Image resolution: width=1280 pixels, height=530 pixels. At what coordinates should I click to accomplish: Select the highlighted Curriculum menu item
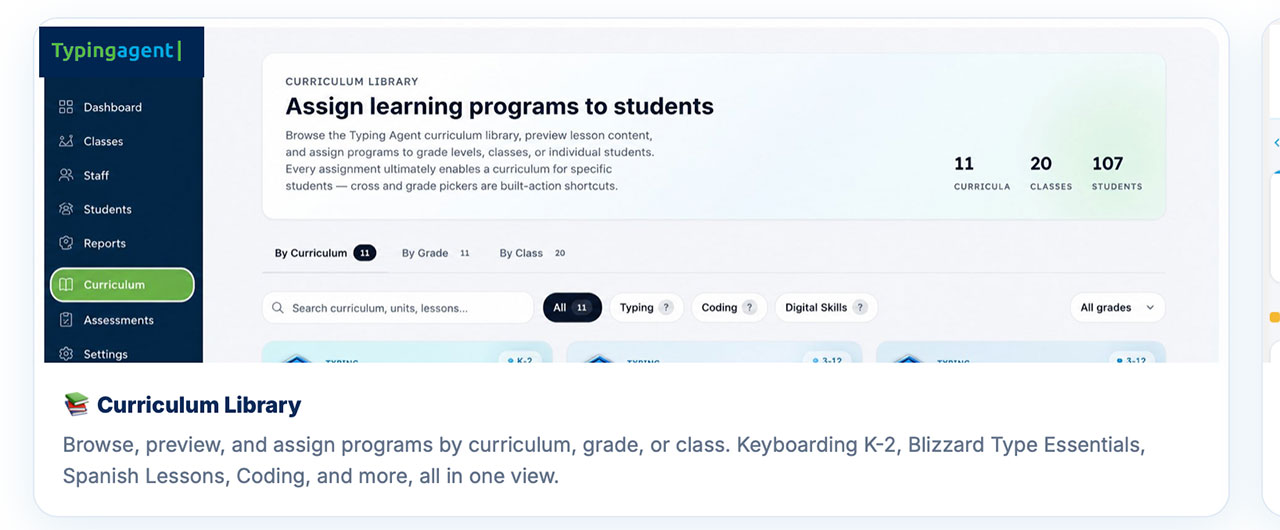pyautogui.click(x=122, y=285)
